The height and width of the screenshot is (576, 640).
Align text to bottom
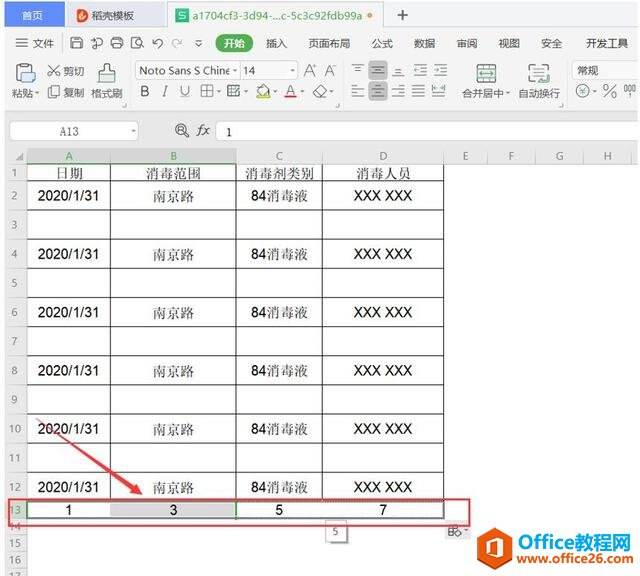coord(398,70)
